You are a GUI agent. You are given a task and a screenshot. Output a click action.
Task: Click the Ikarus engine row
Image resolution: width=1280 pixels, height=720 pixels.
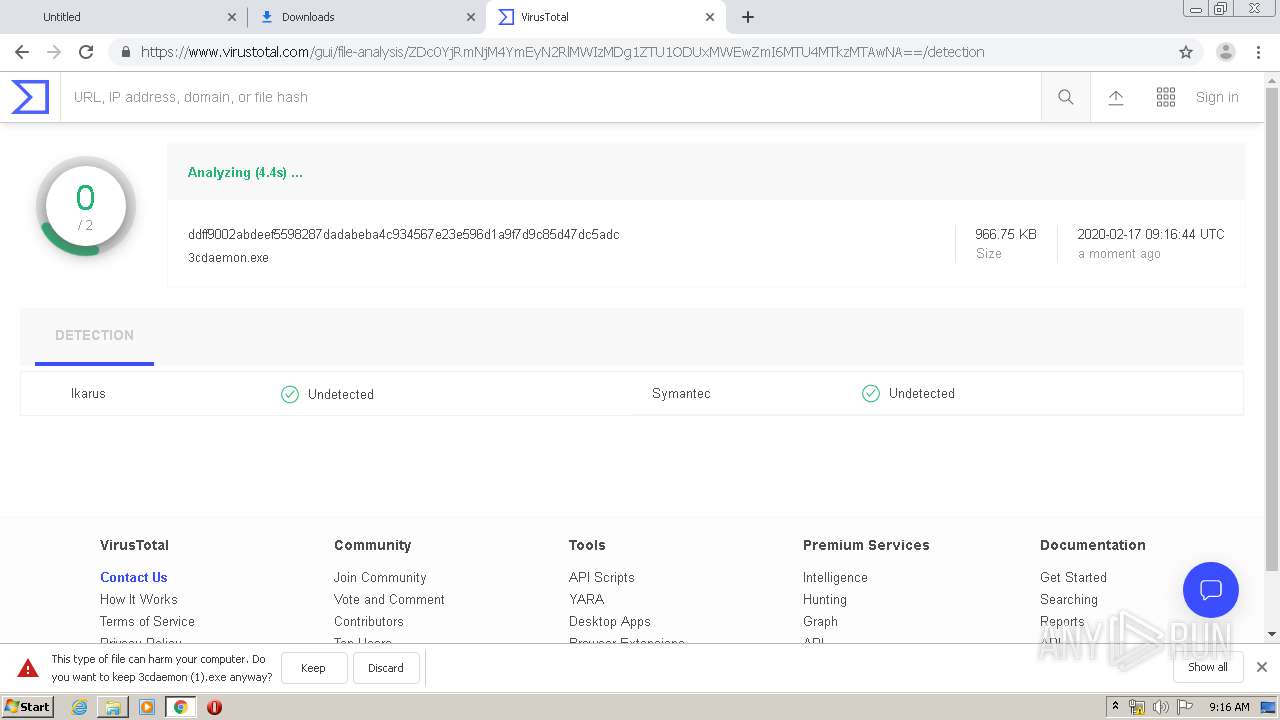click(325, 394)
